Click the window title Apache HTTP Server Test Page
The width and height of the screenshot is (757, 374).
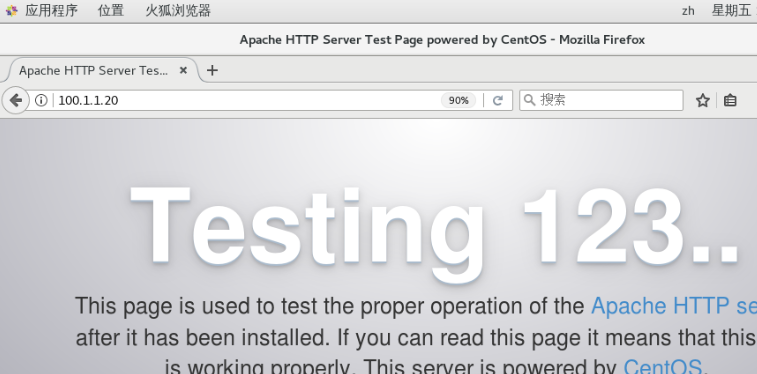coord(442,40)
